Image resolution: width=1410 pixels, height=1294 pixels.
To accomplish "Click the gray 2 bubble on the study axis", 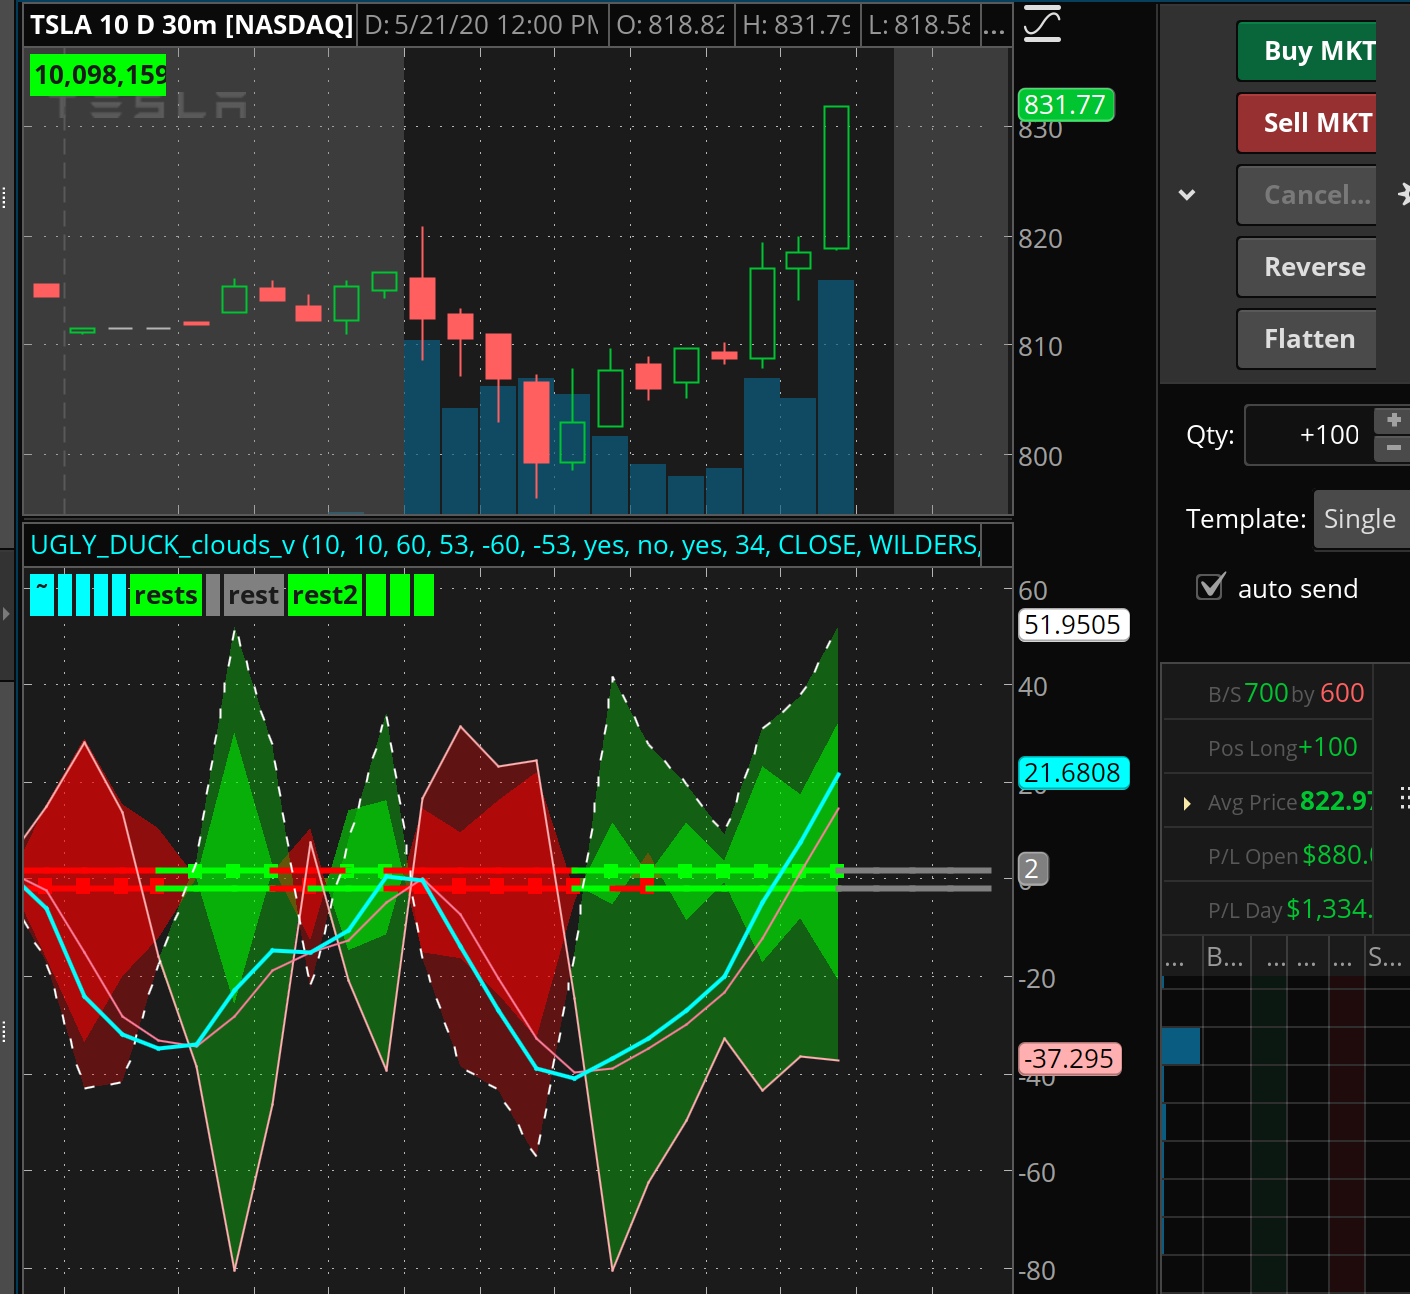I will pos(1032,869).
